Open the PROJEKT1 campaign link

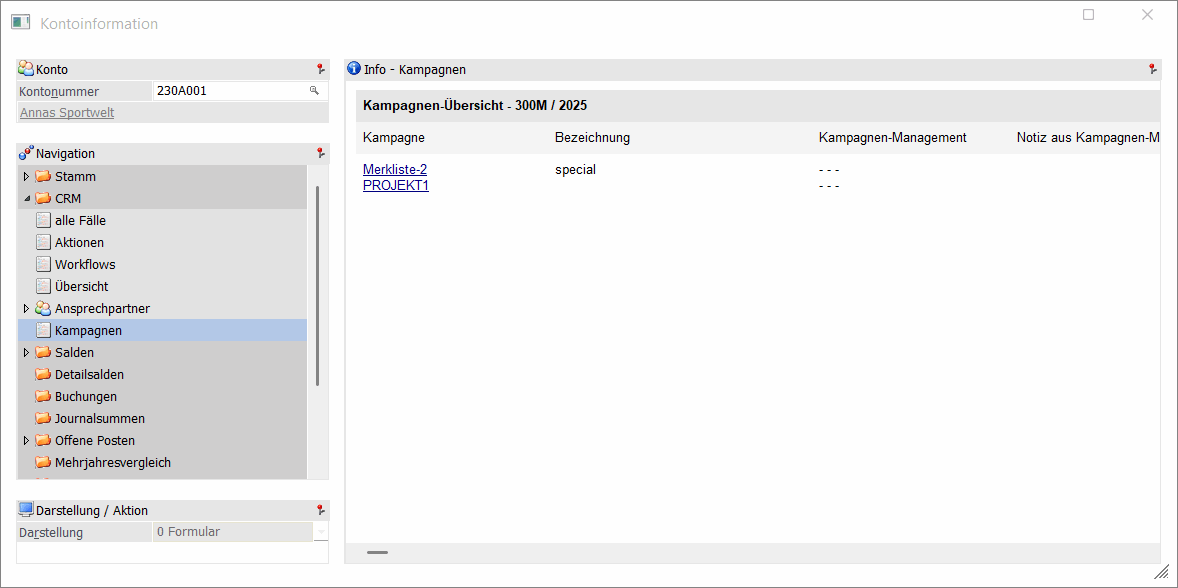click(x=396, y=185)
